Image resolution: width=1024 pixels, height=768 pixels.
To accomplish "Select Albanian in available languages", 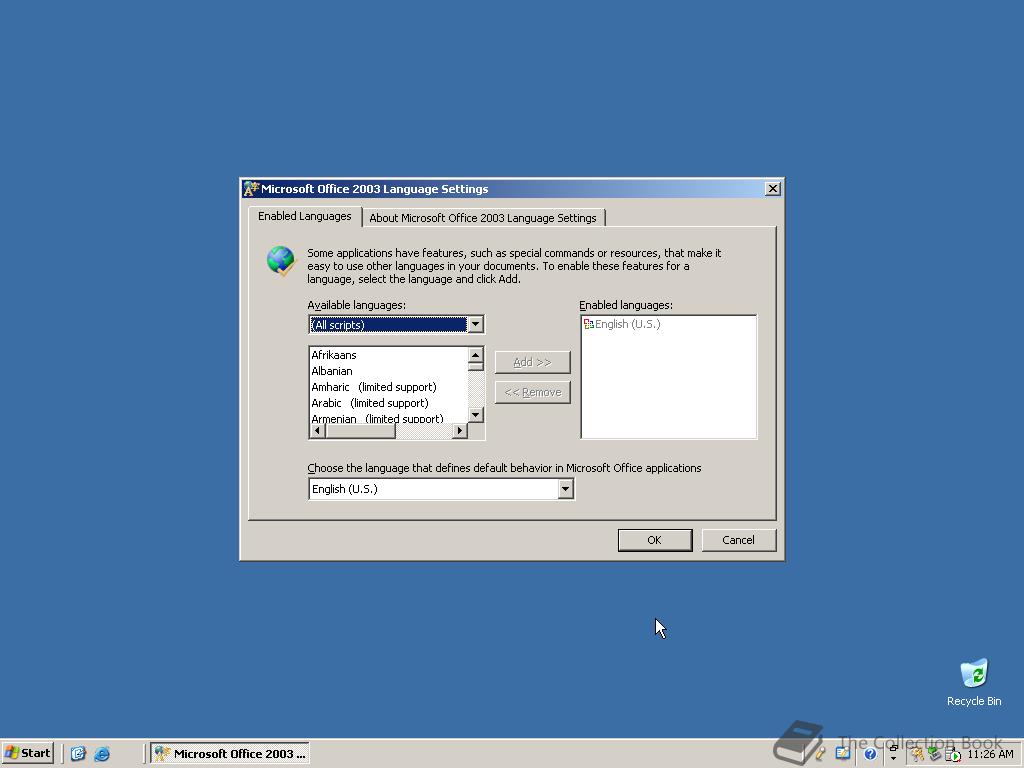I will [389, 371].
